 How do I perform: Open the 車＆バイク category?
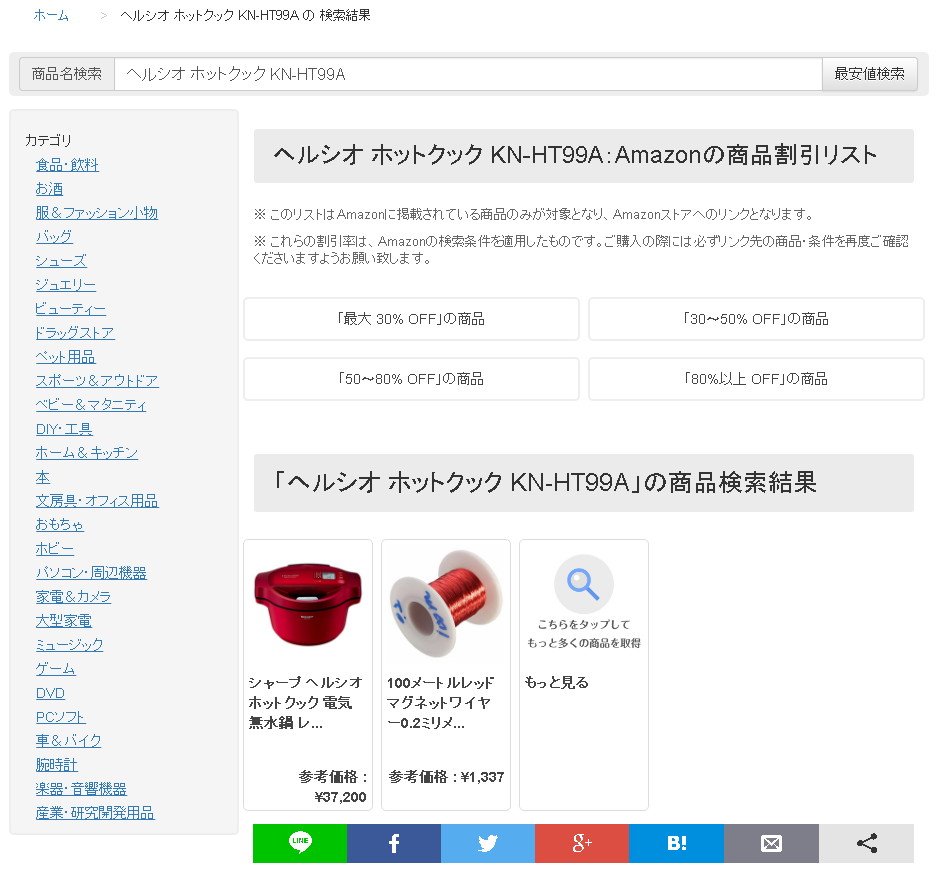click(69, 741)
